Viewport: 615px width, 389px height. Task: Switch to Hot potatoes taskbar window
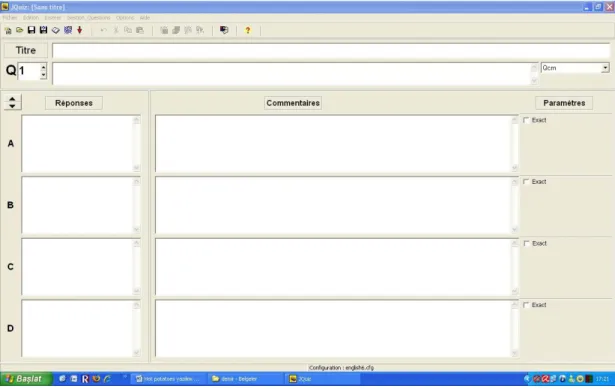pos(168,379)
